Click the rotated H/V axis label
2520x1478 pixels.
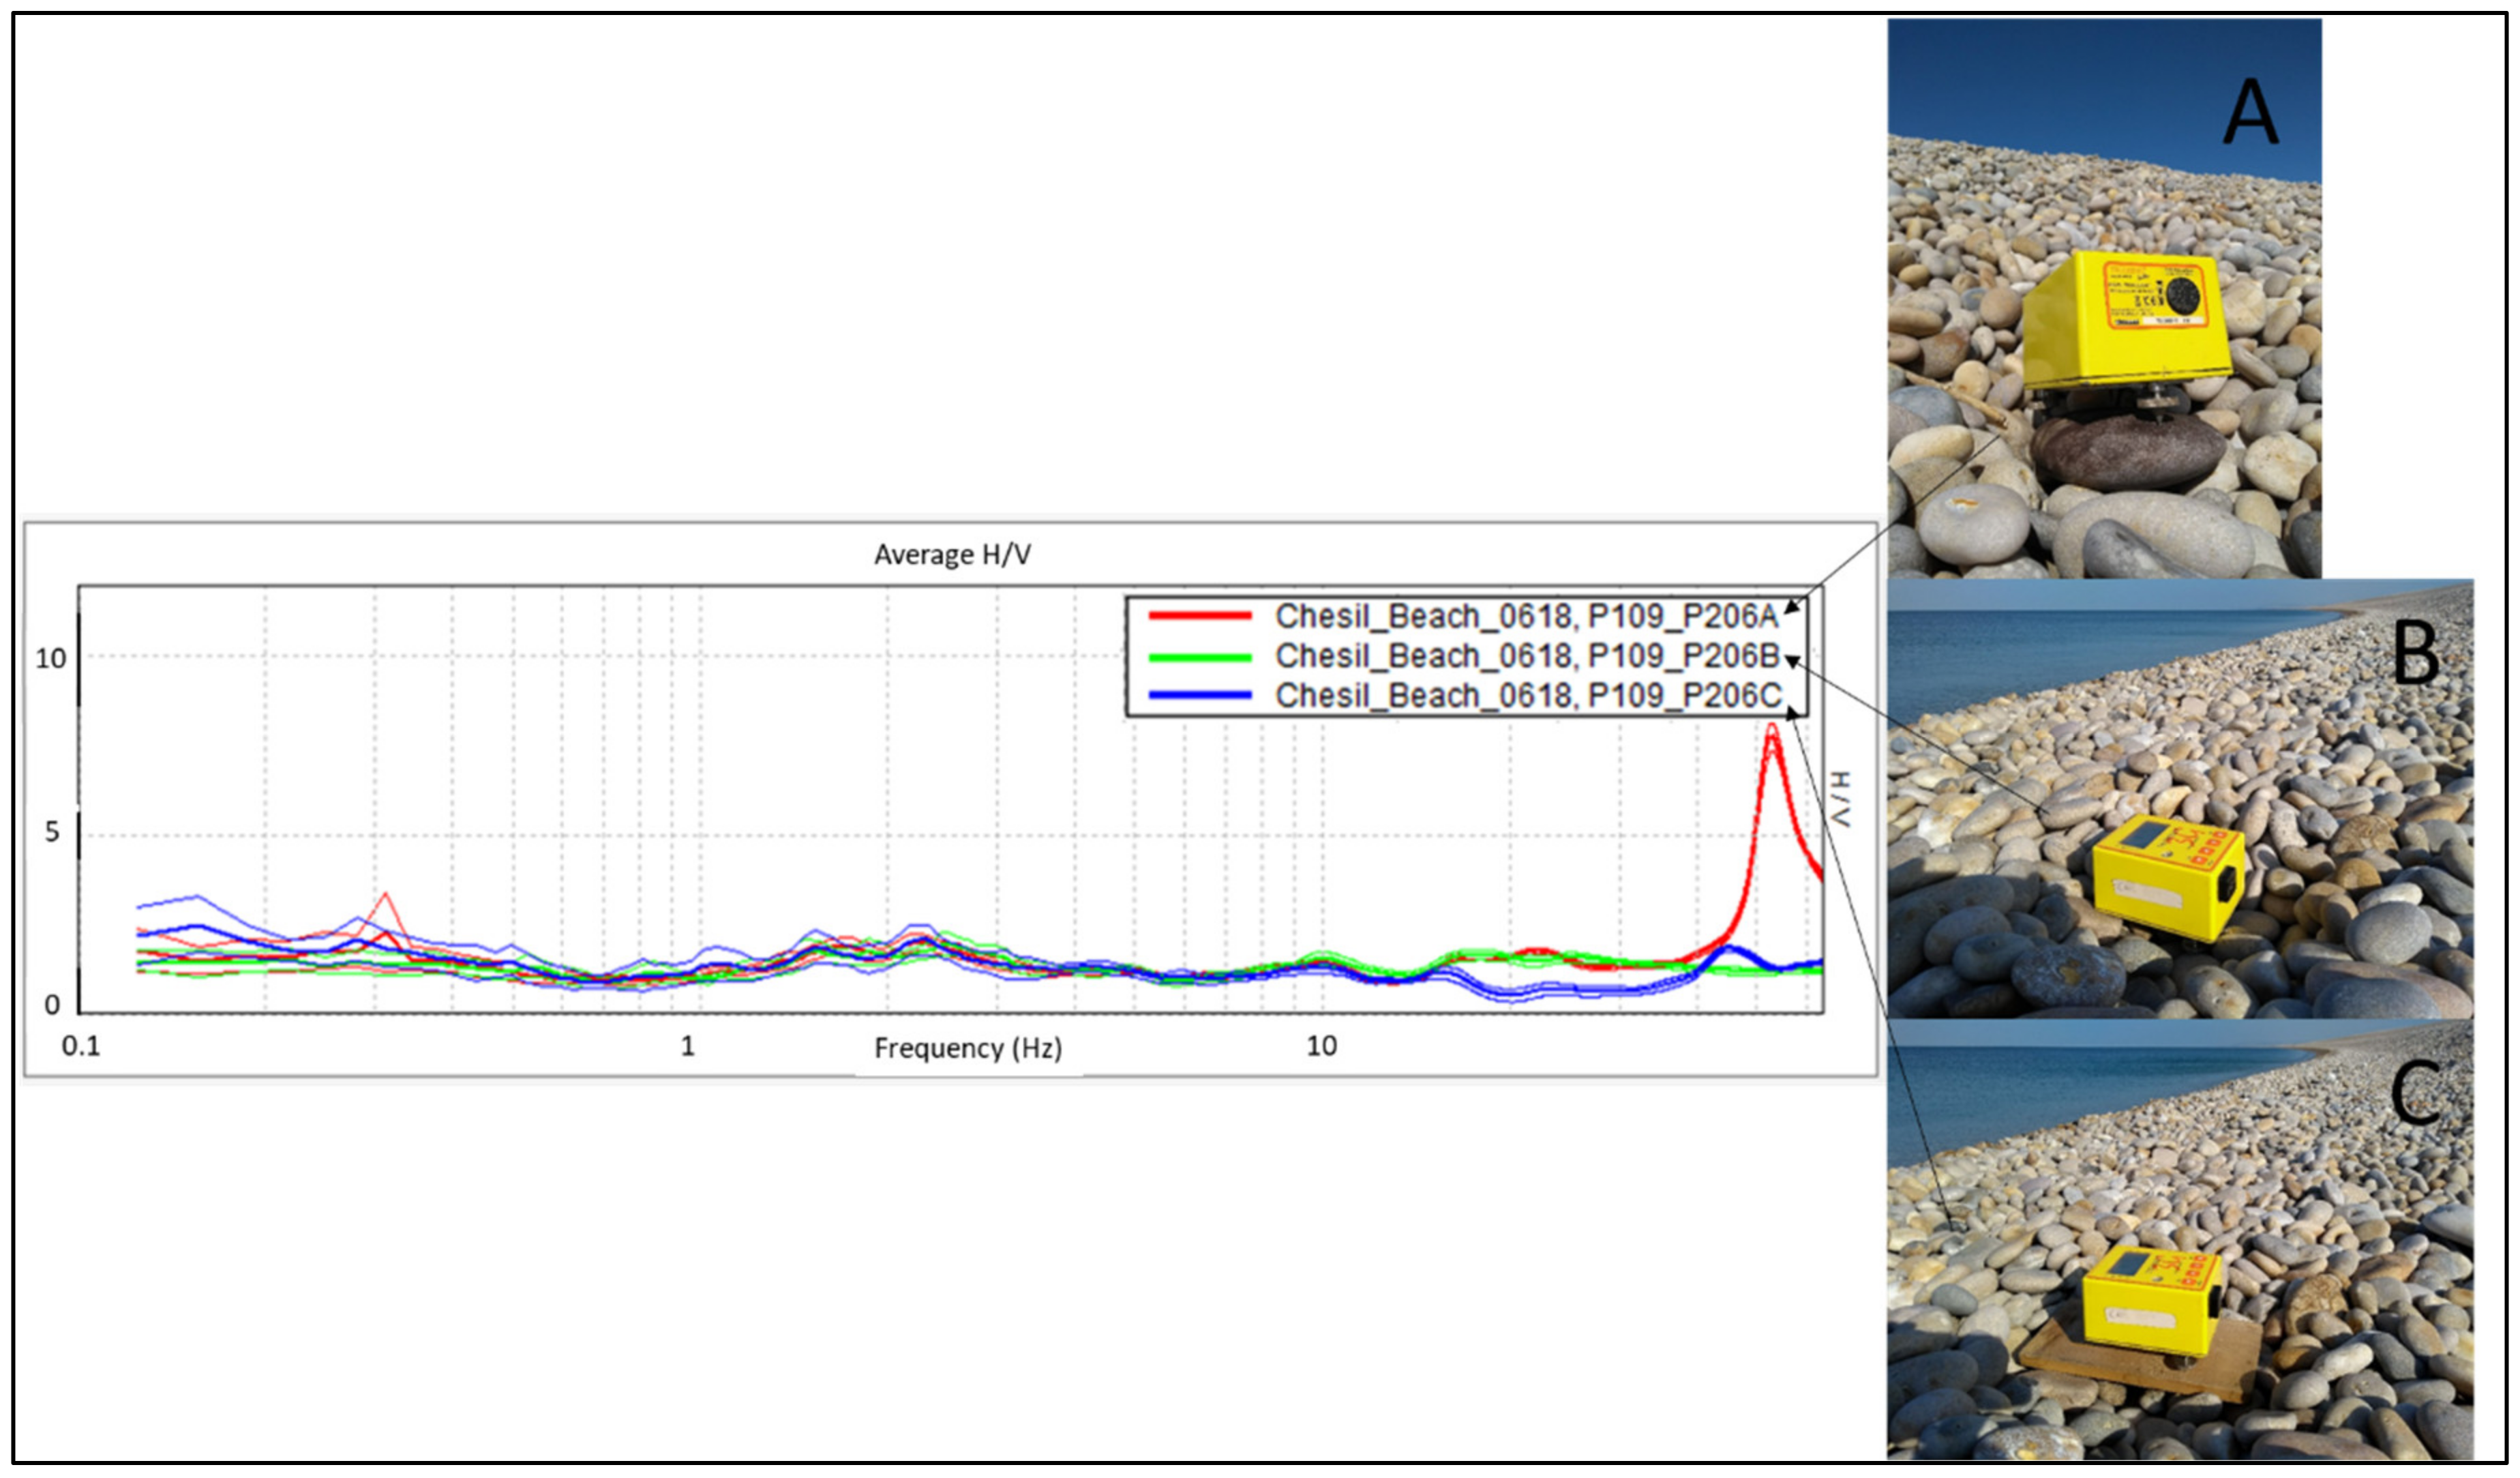pos(1840,799)
